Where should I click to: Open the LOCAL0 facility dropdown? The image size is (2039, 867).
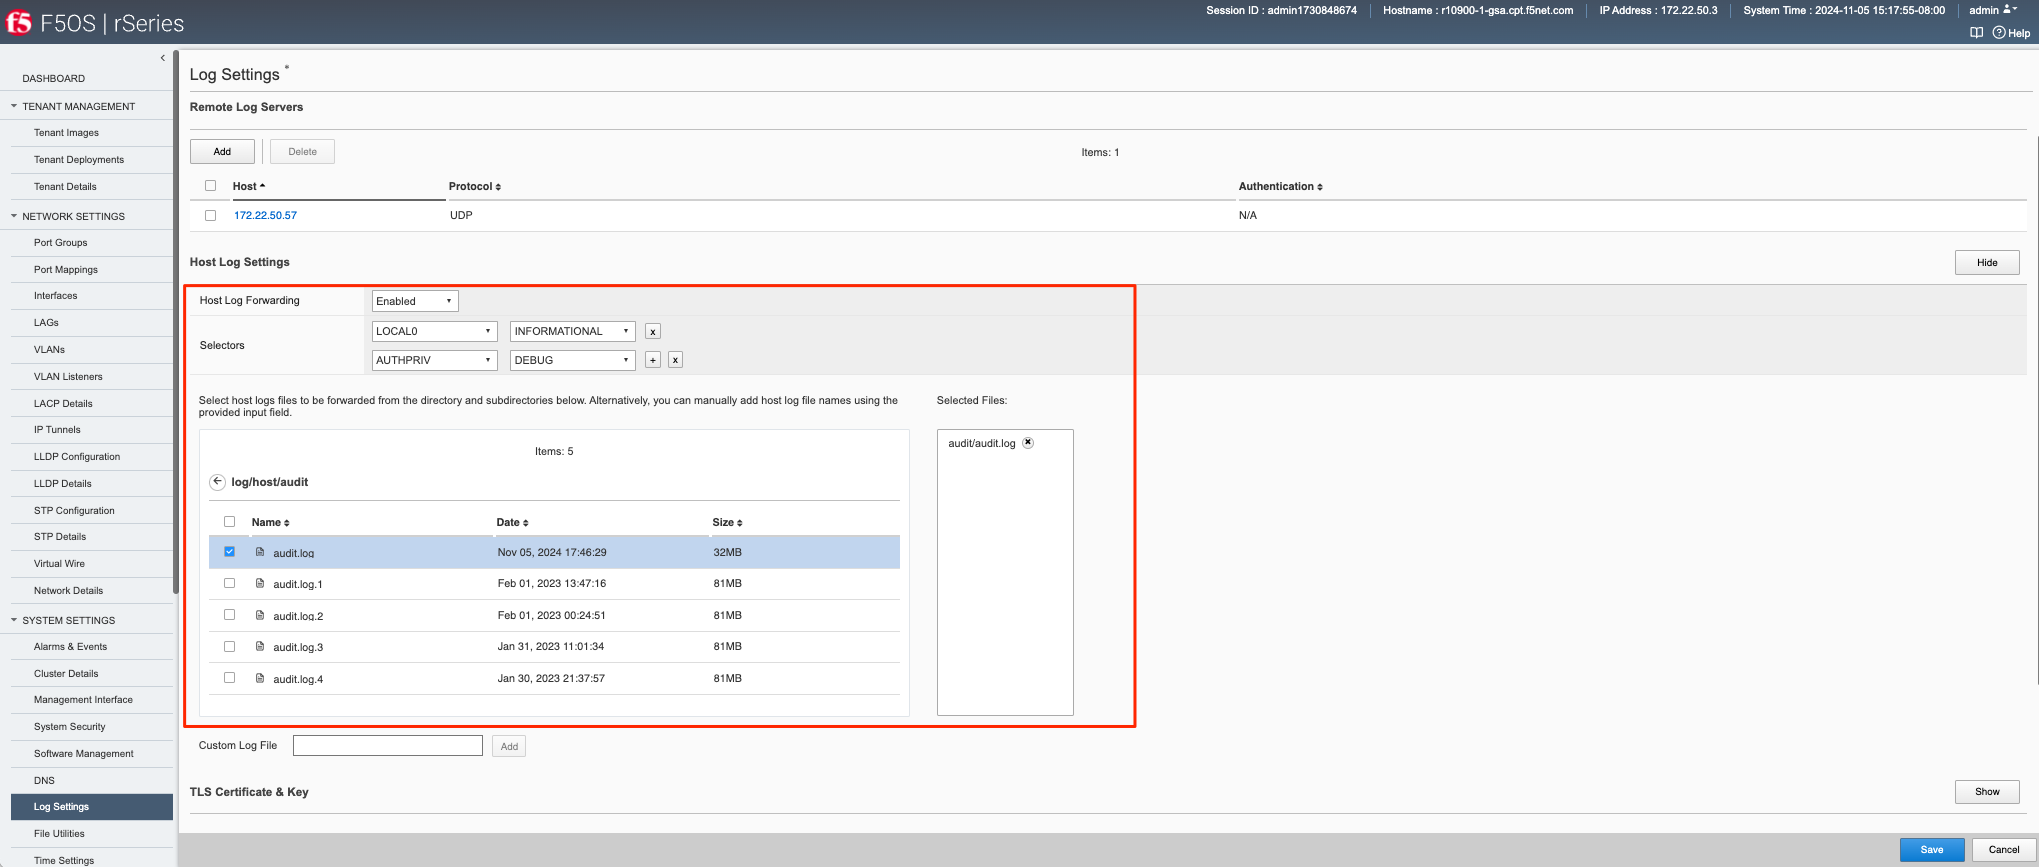[x=434, y=331]
